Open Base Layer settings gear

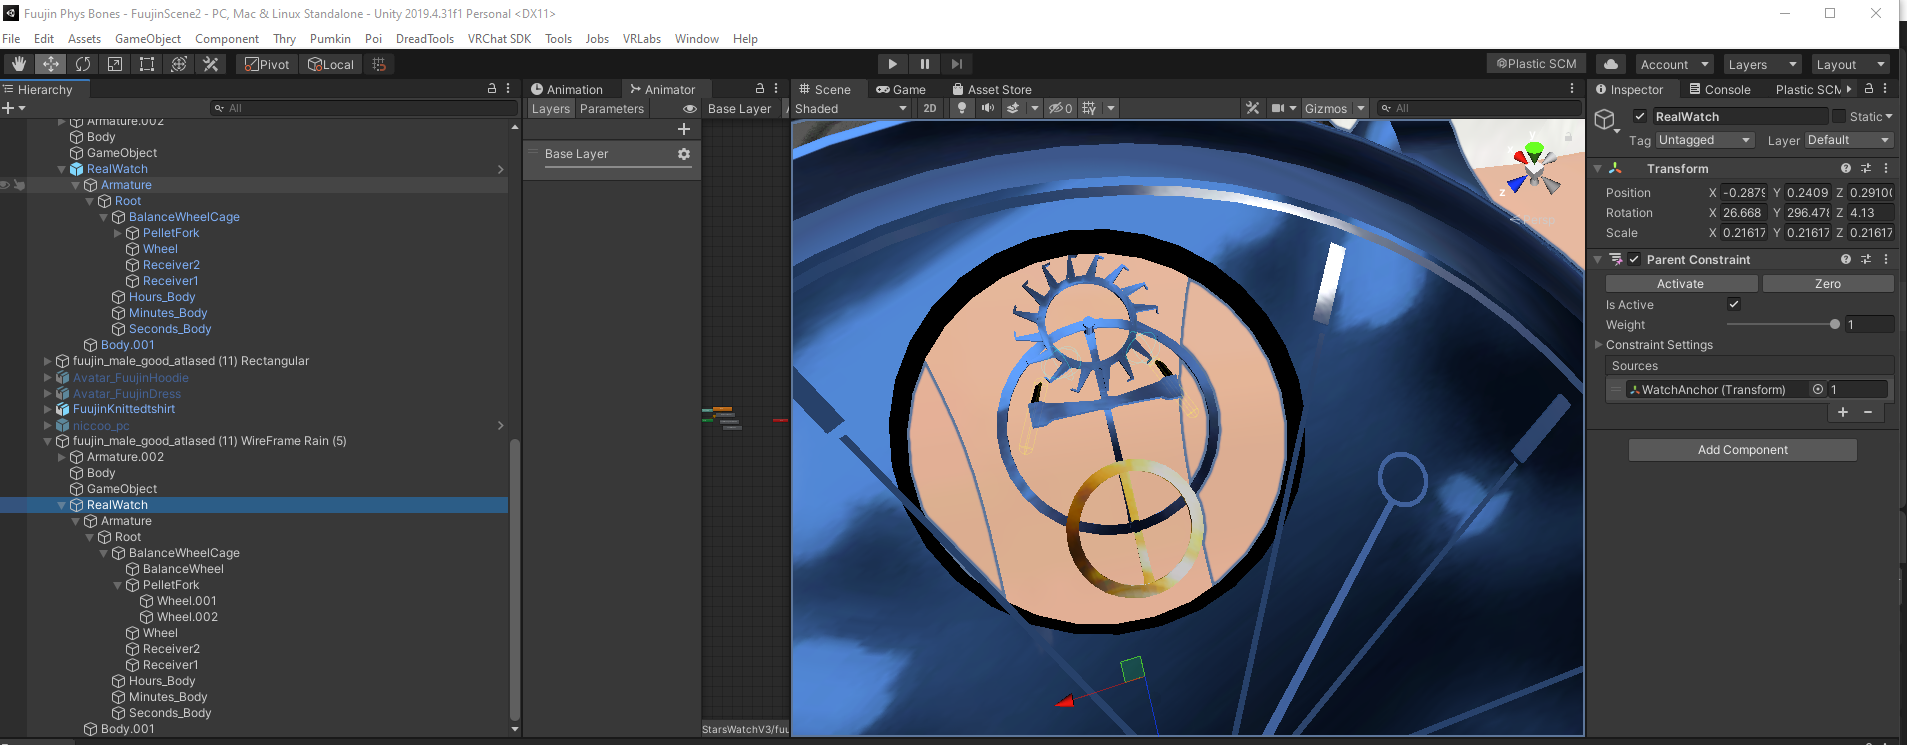(x=684, y=154)
